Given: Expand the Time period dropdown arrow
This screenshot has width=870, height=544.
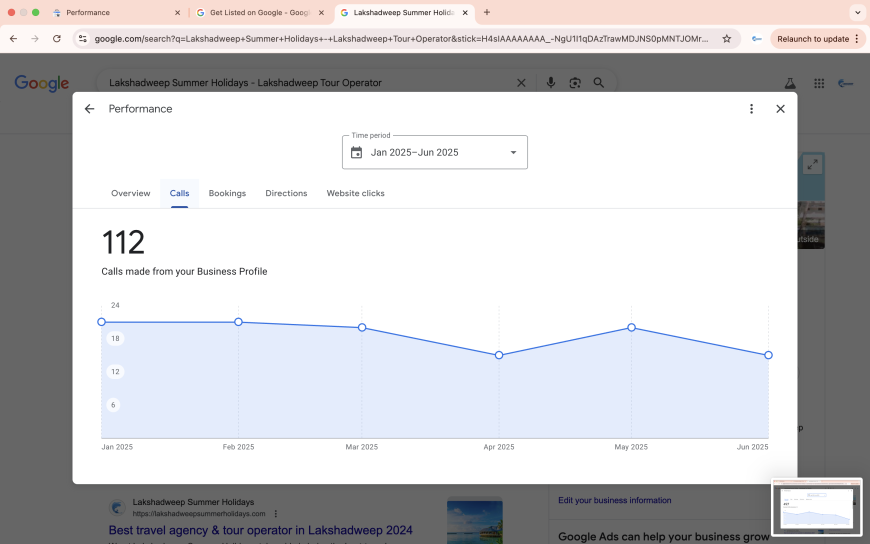Looking at the screenshot, I should pyautogui.click(x=513, y=153).
